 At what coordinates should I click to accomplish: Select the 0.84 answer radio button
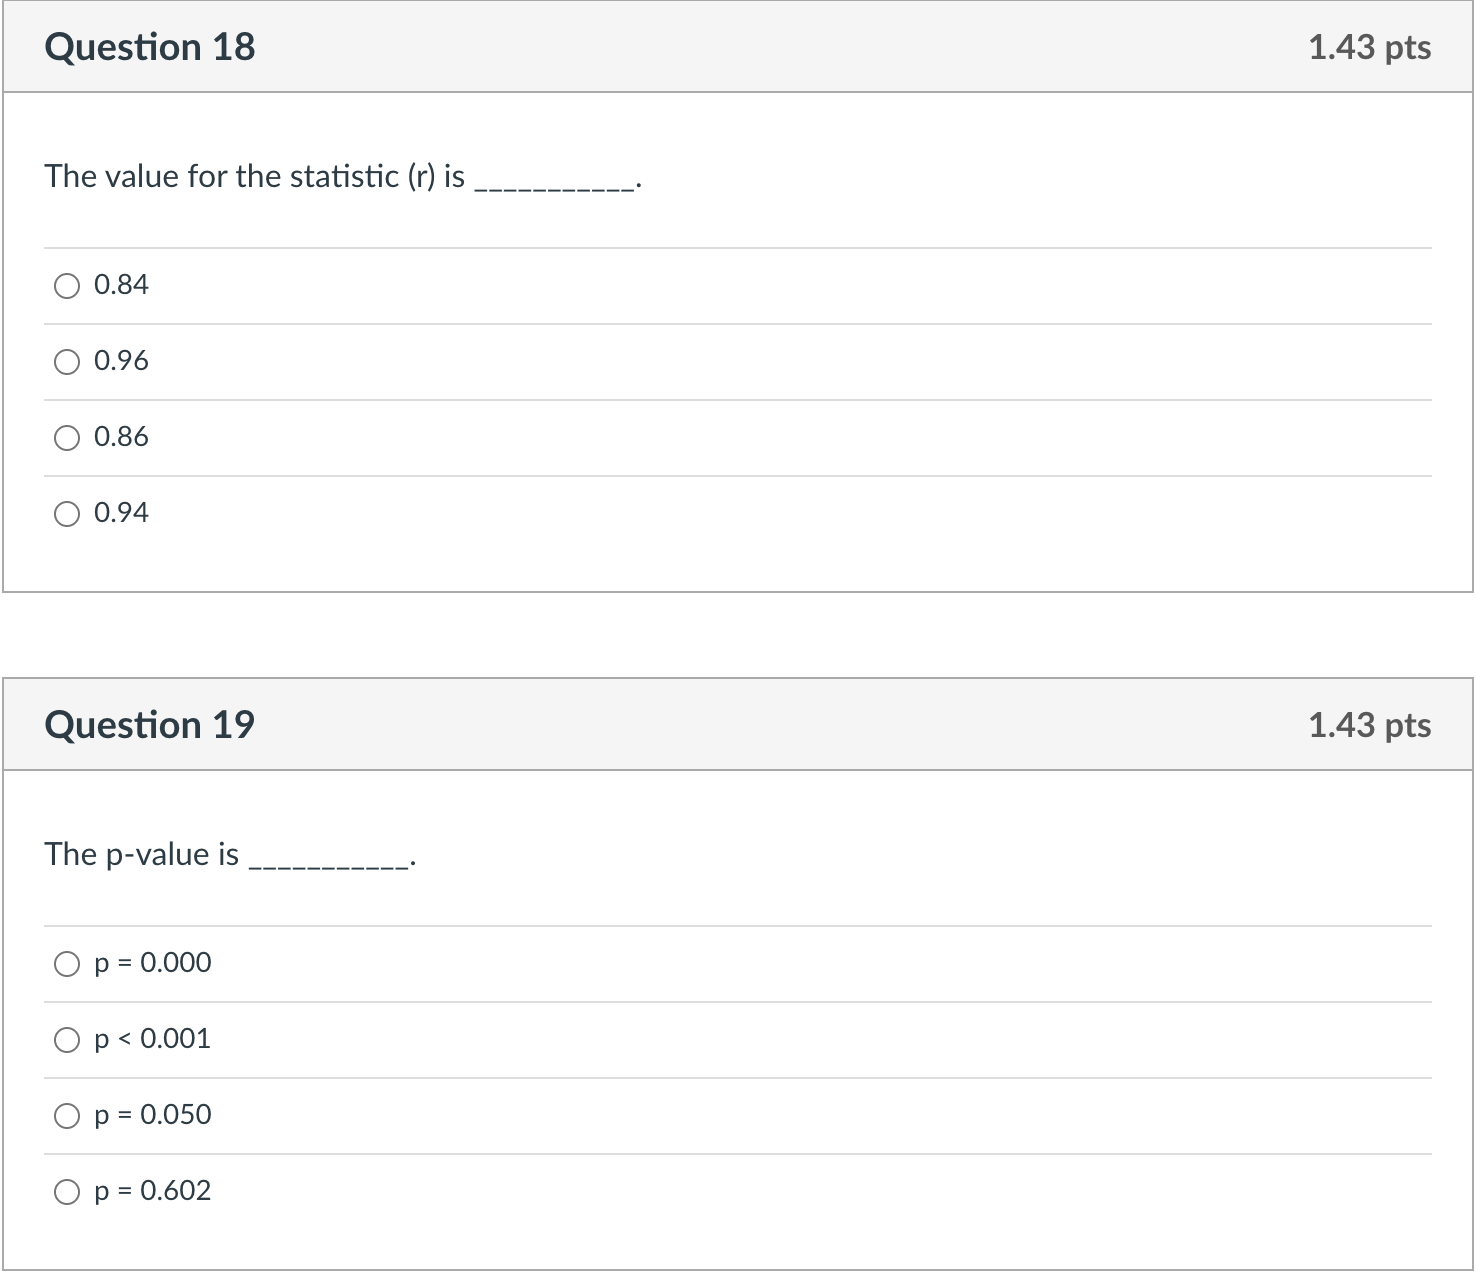tap(67, 286)
